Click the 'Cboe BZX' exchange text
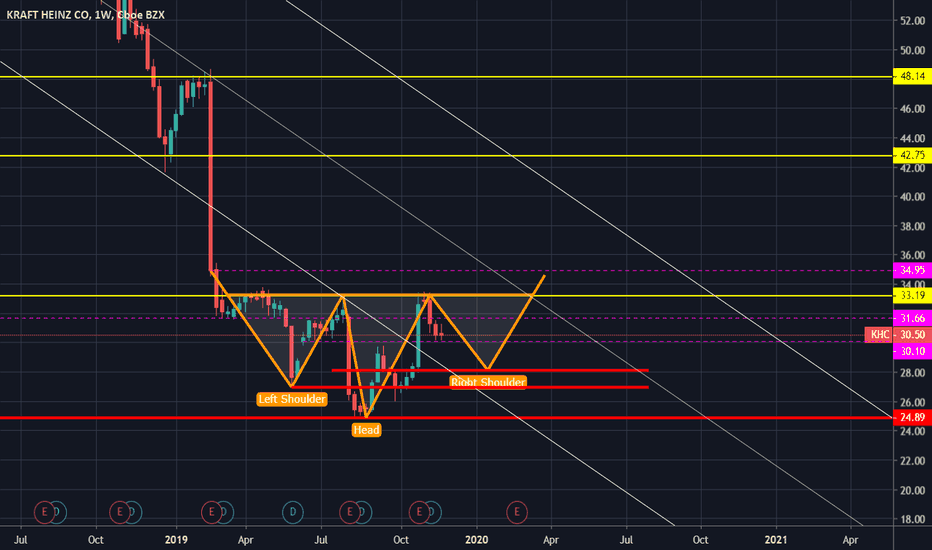 [141, 15]
